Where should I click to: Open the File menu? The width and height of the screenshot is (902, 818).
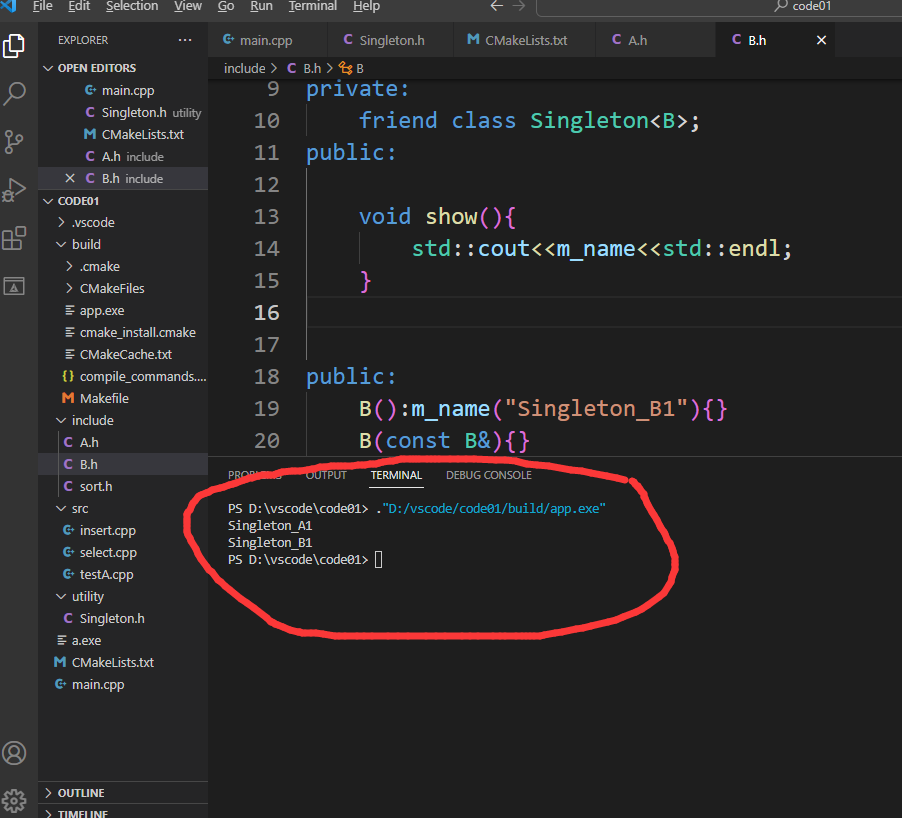tap(43, 6)
